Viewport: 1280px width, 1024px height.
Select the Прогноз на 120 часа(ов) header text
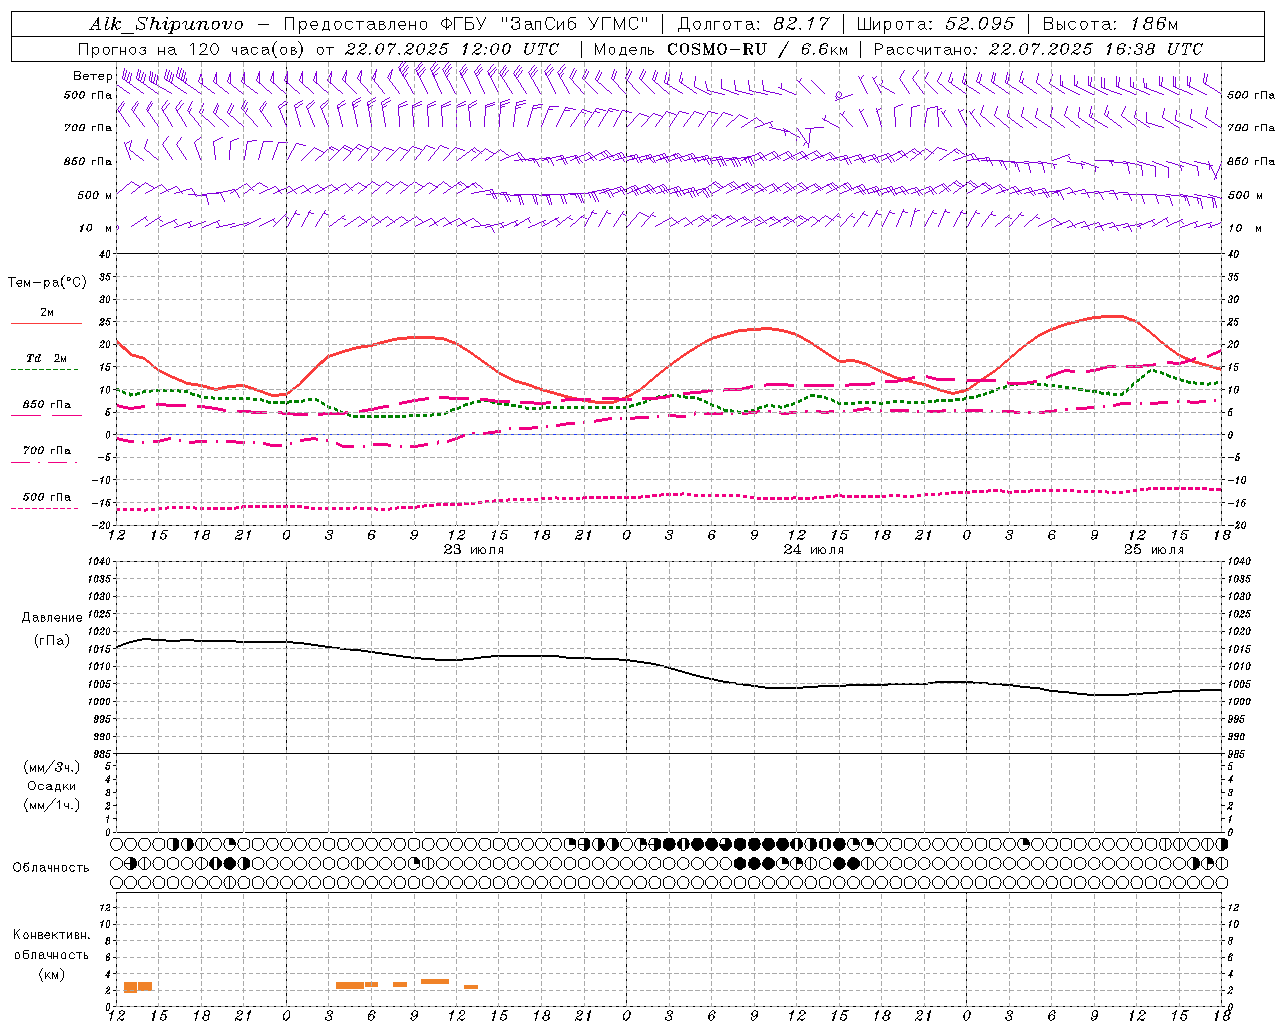pyautogui.click(x=190, y=49)
